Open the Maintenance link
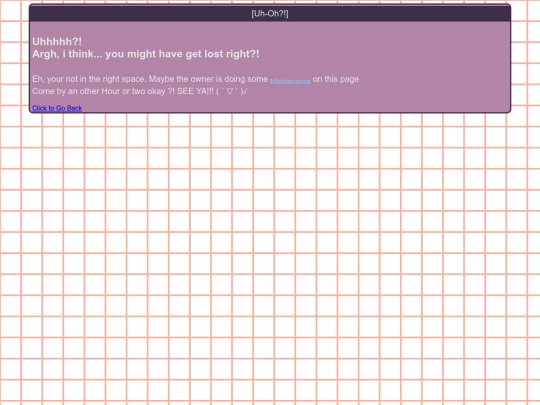The height and width of the screenshot is (405, 540). [x=290, y=82]
